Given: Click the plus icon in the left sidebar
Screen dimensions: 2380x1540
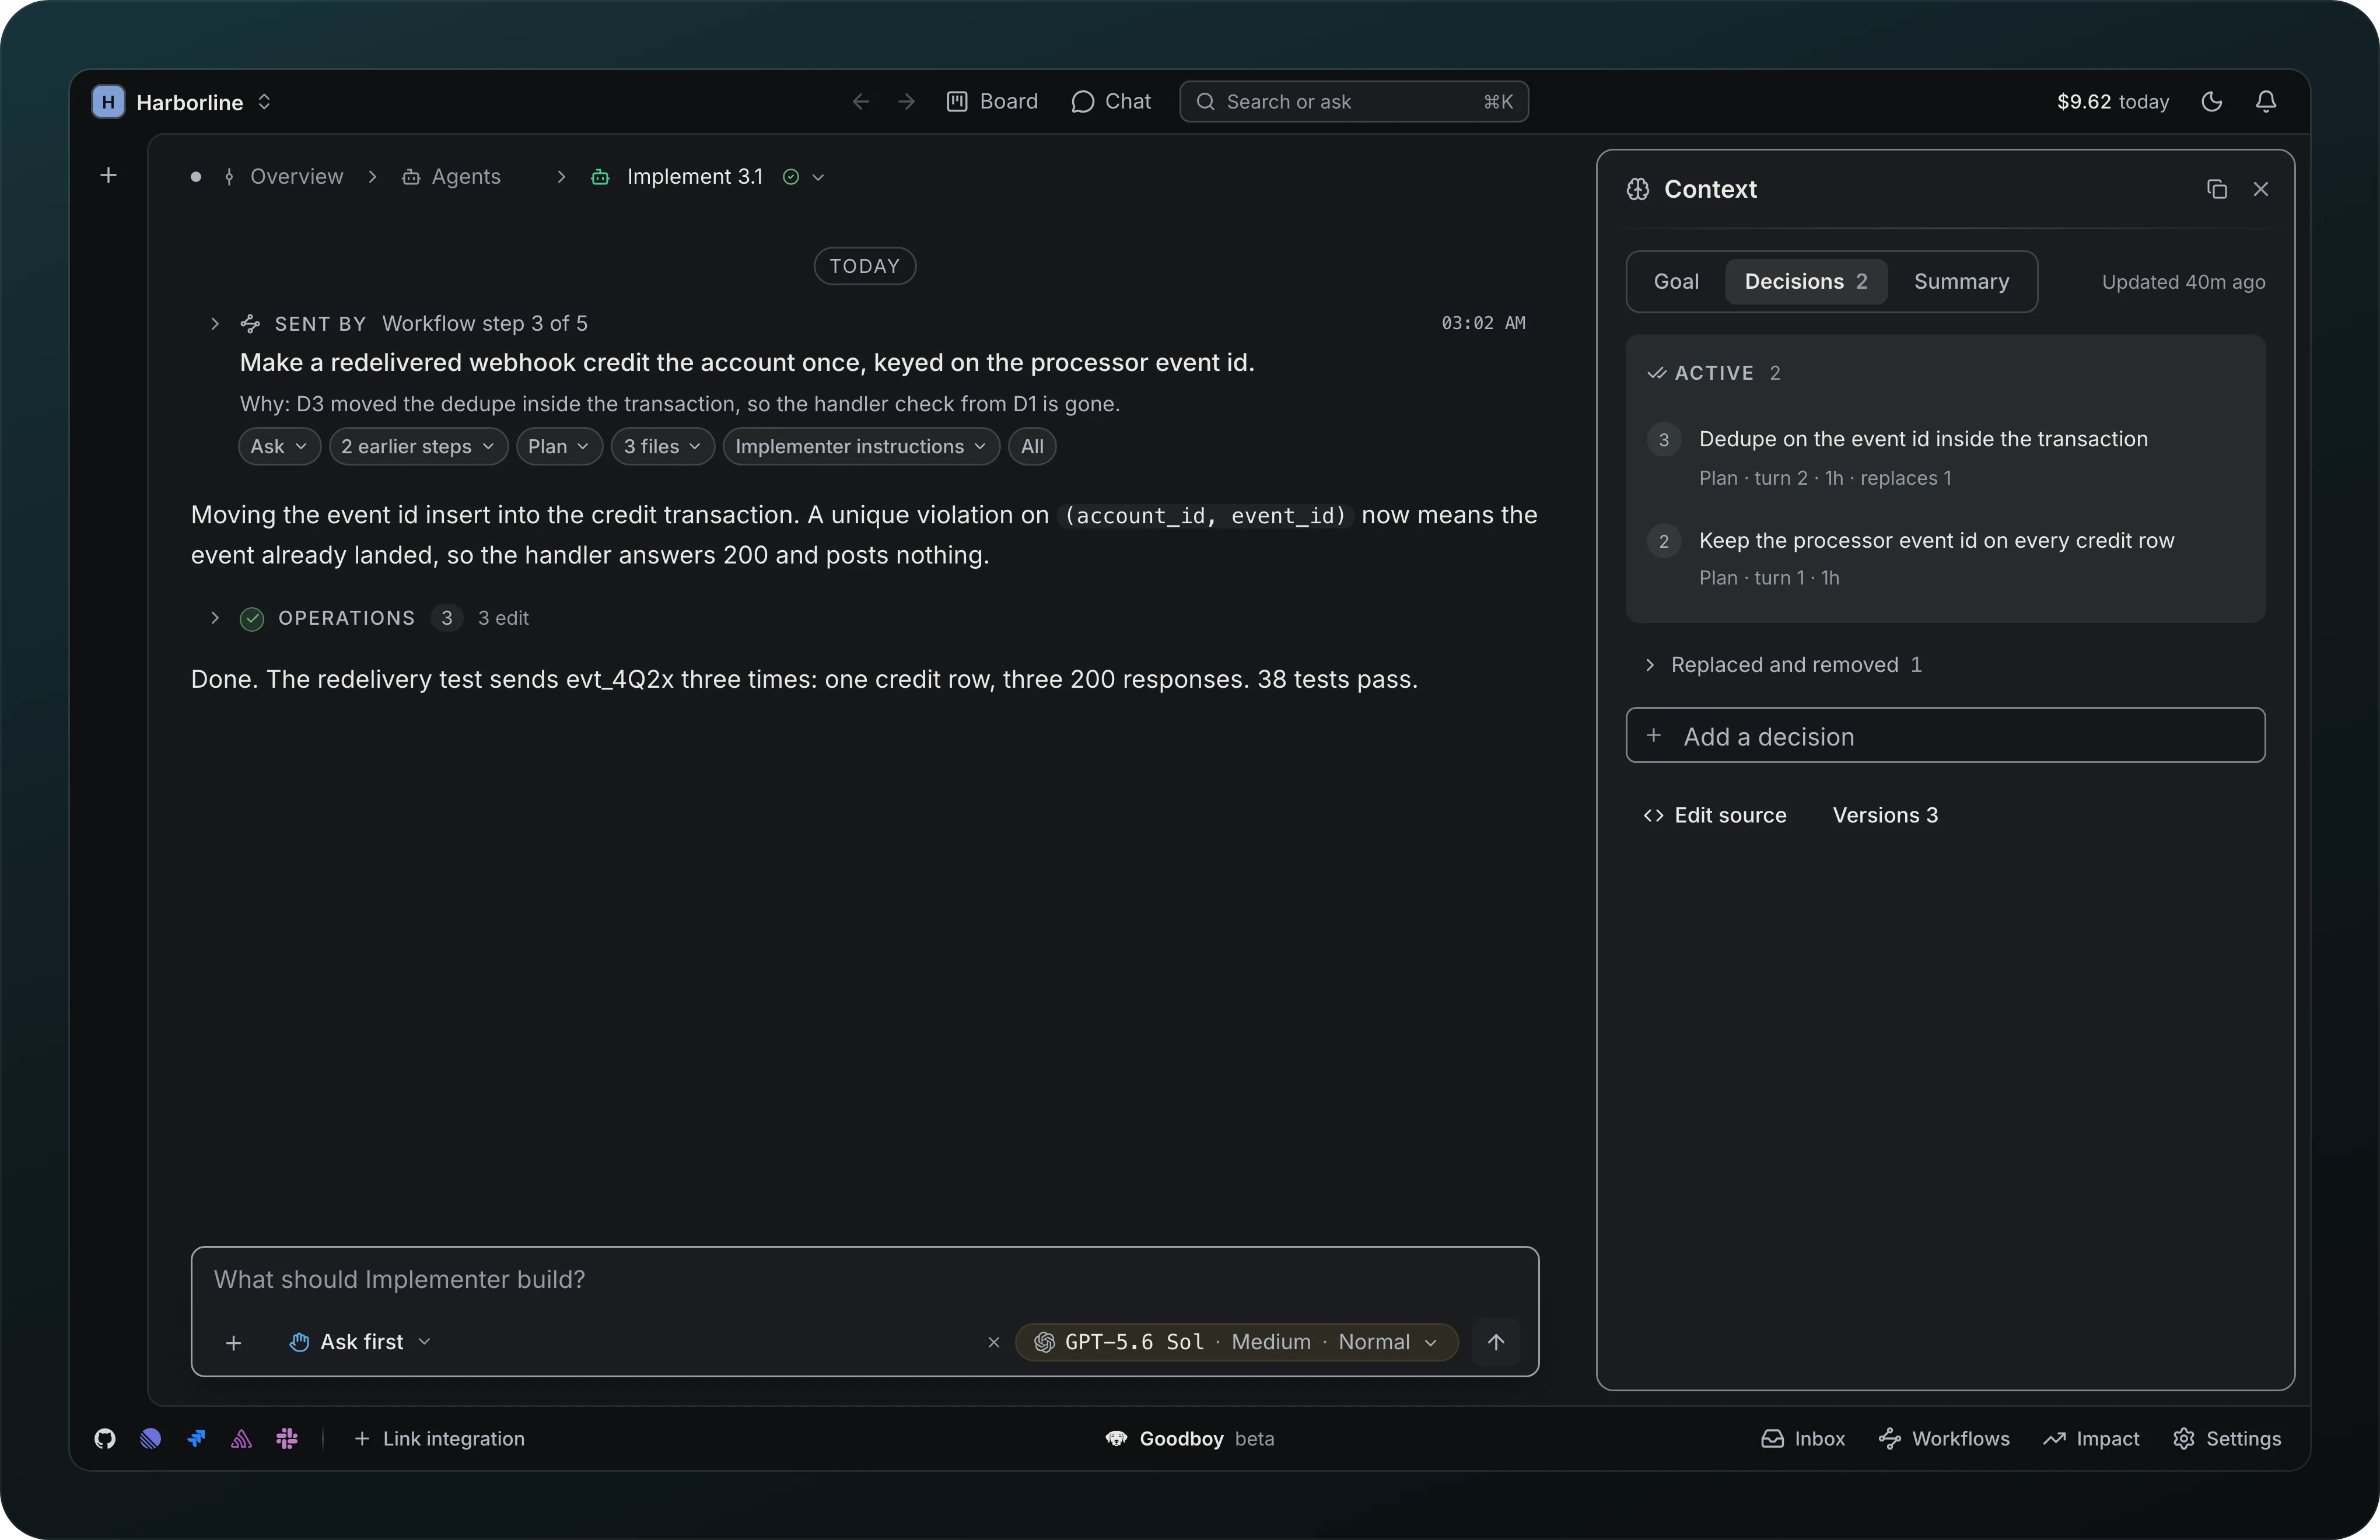Looking at the screenshot, I should click(x=109, y=176).
